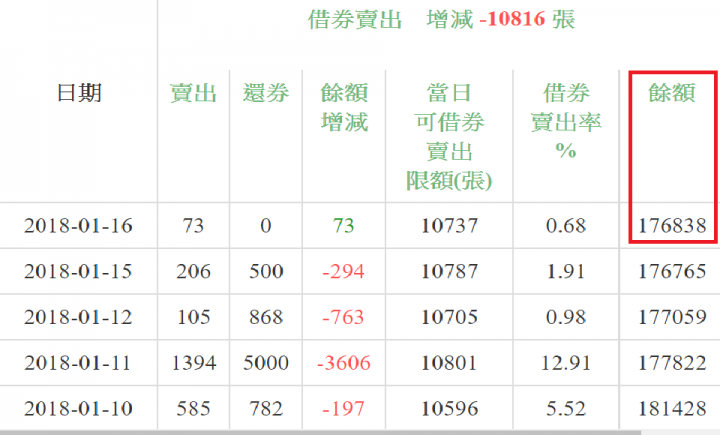Select date cell 2018-01-12

pyautogui.click(x=79, y=317)
